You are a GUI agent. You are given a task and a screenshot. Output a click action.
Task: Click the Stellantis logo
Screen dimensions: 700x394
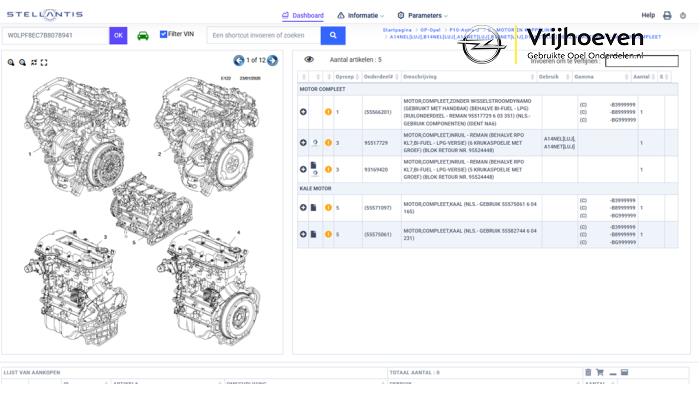45,15
